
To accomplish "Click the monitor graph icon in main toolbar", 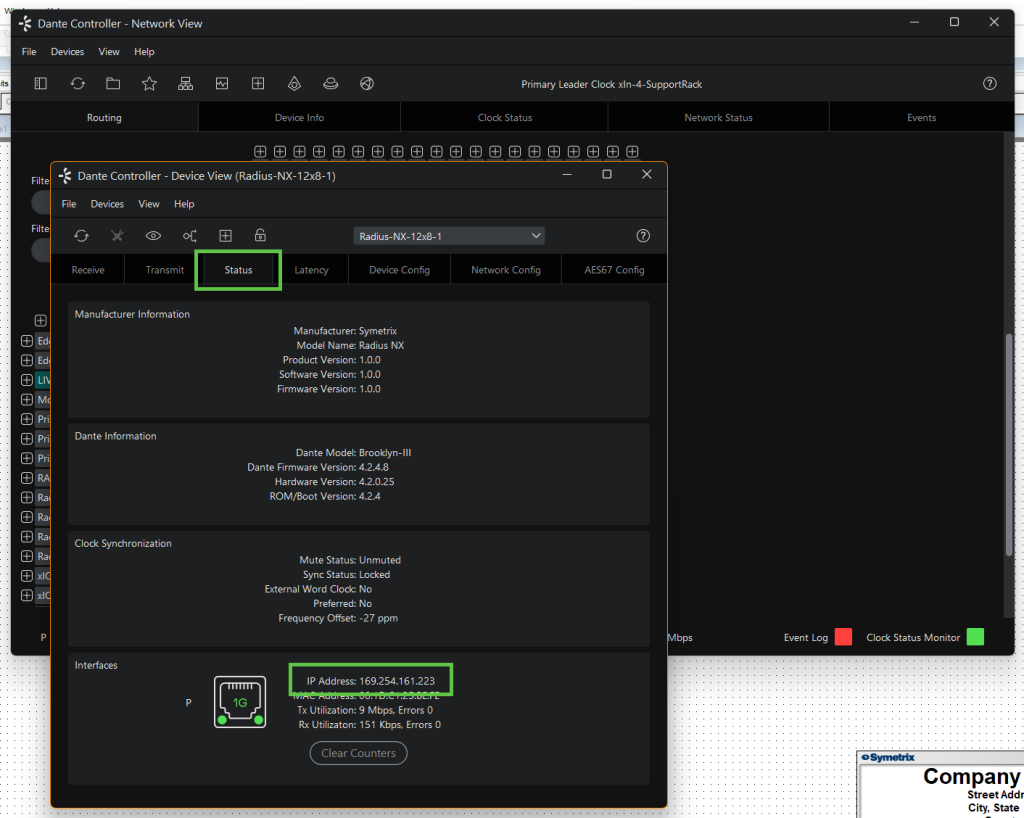I will [221, 84].
